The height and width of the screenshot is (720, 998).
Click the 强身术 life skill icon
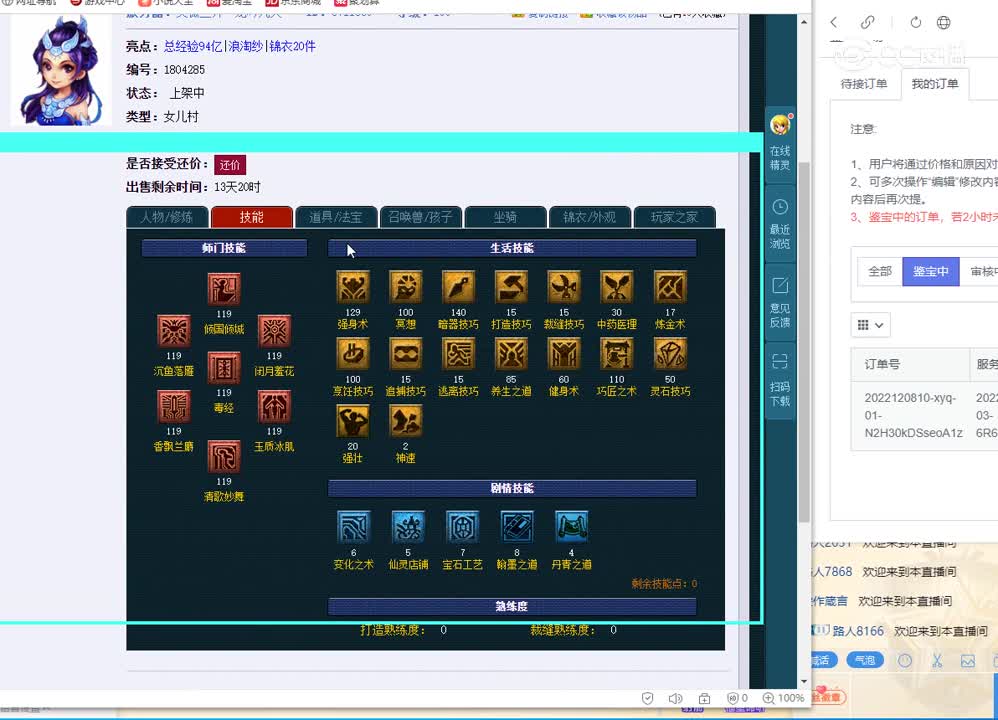[353, 286]
